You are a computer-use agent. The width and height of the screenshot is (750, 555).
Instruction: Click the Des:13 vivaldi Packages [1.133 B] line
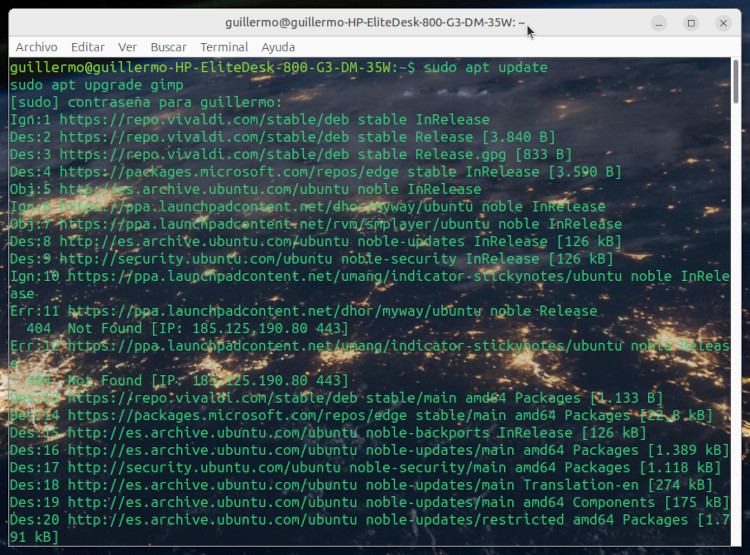[x=337, y=398]
